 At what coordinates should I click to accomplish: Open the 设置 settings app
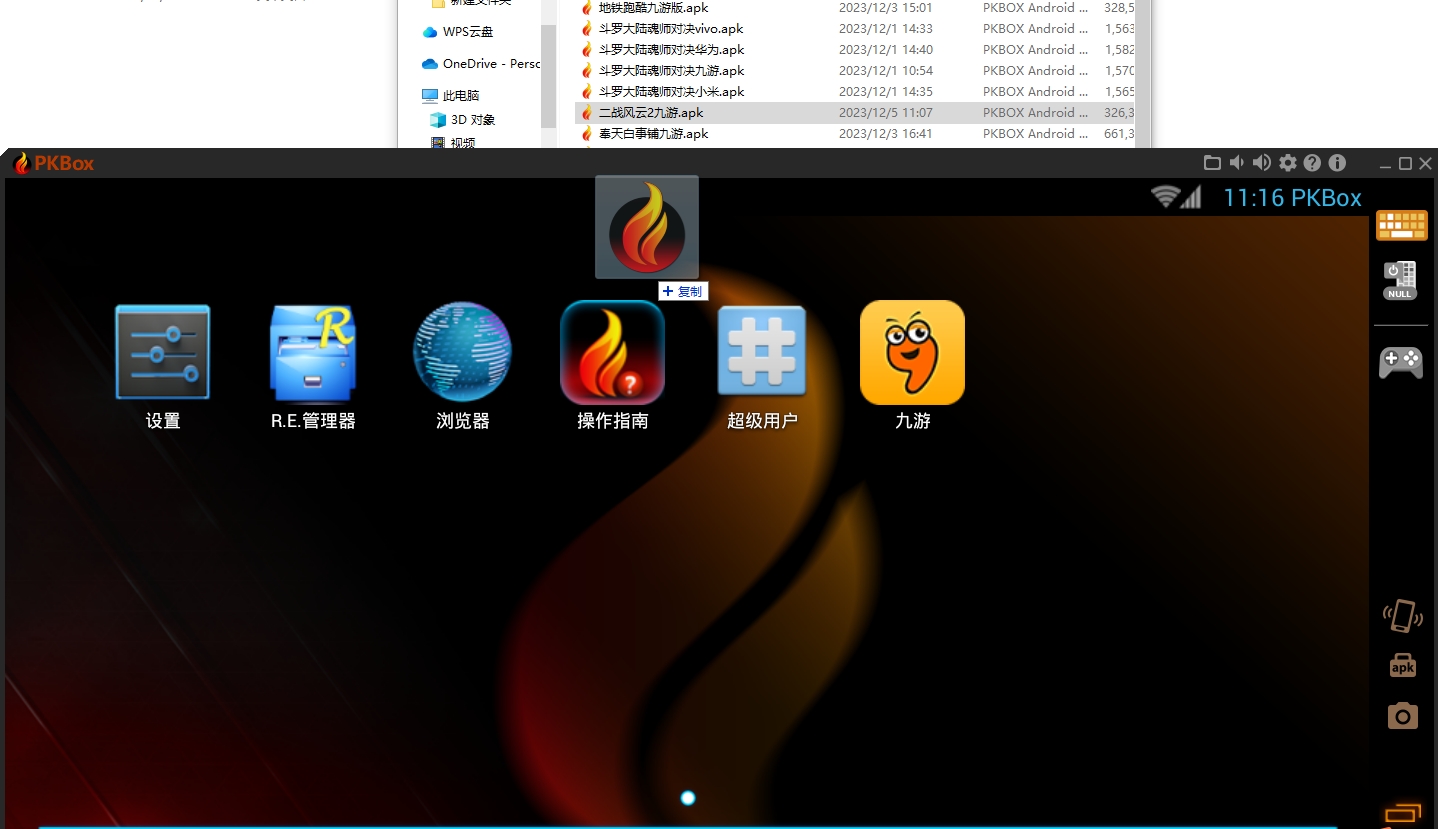point(163,353)
